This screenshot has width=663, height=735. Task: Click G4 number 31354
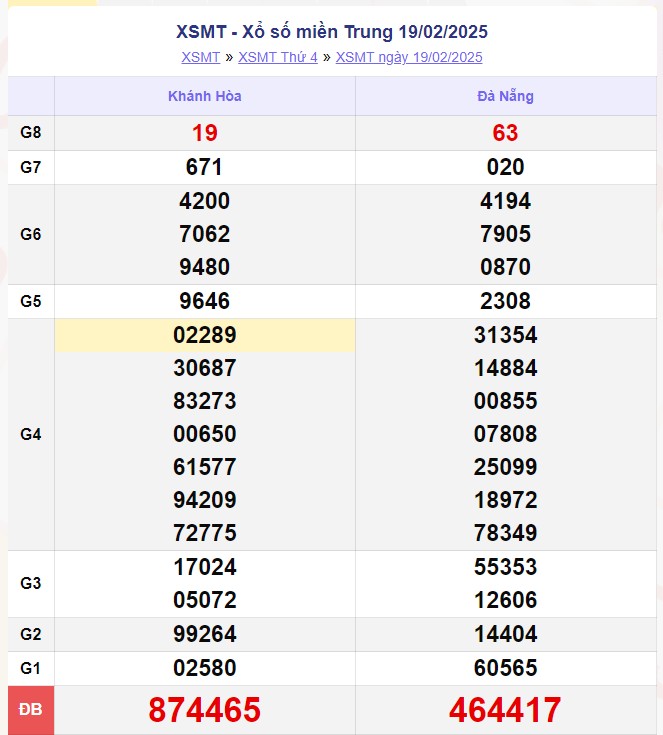pyautogui.click(x=505, y=335)
